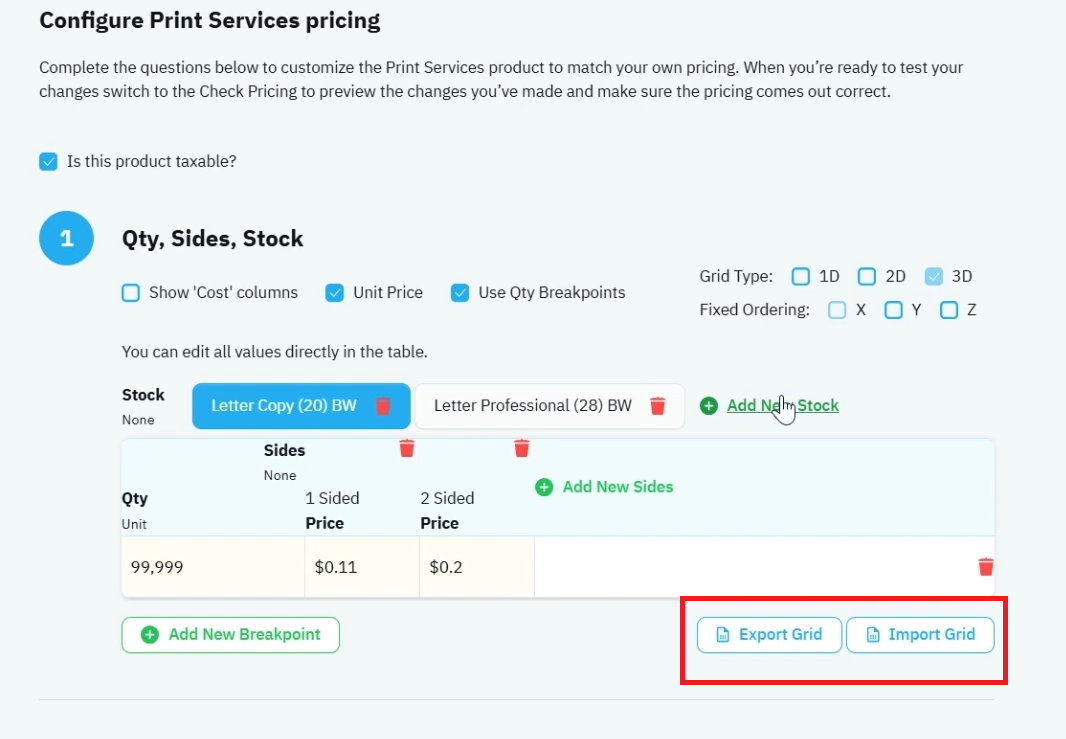
Task: Select 2D grid type checkbox
Action: 867,277
